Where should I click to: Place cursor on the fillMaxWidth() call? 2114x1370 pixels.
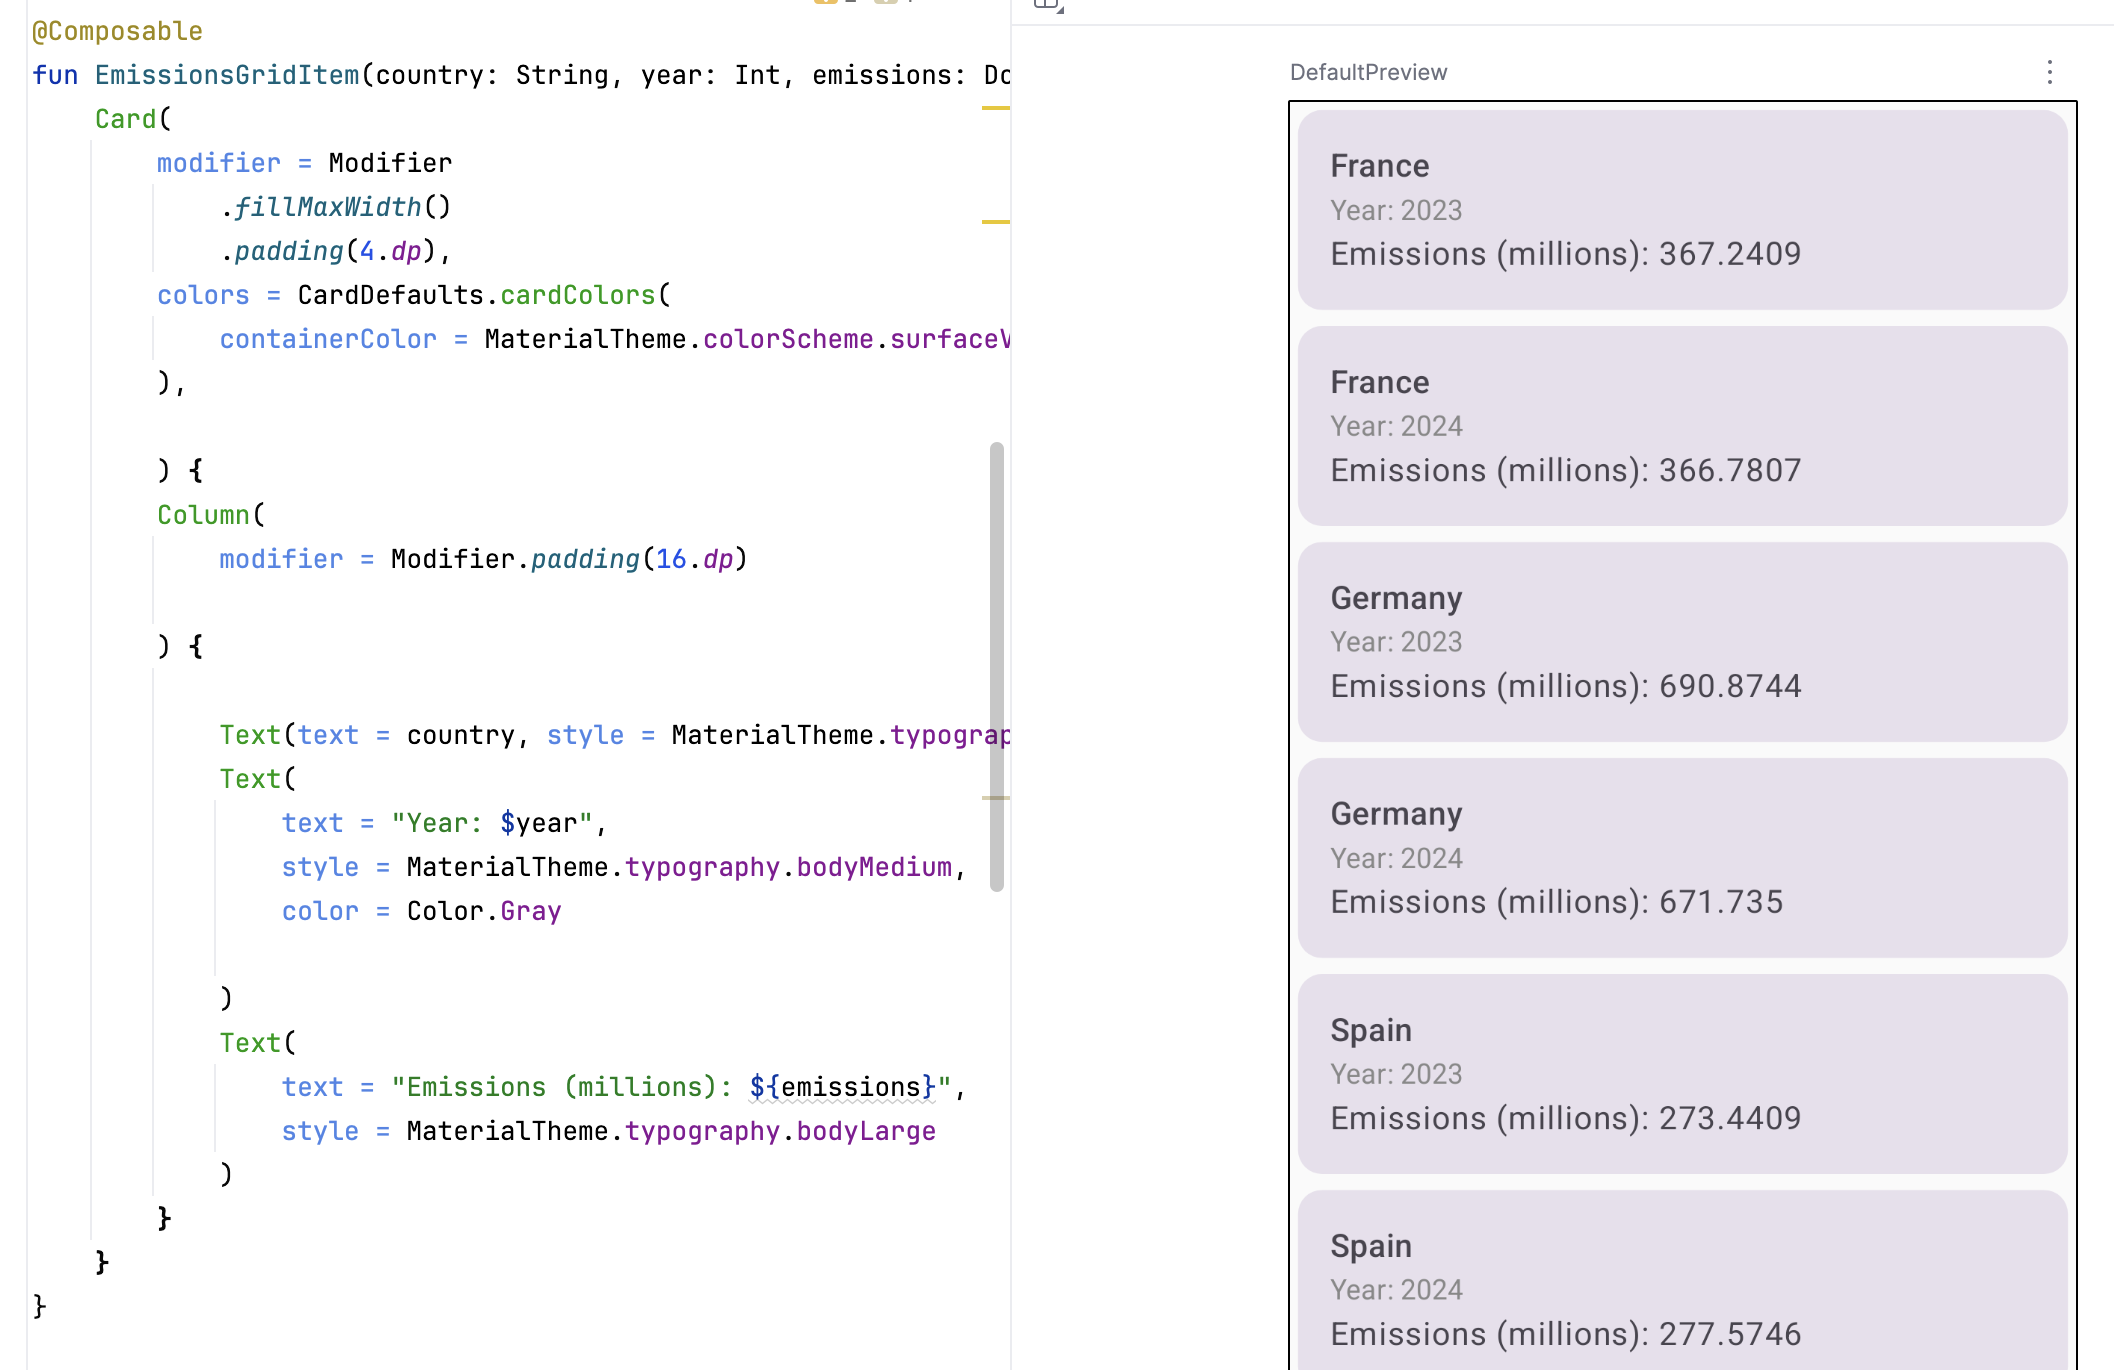coord(336,207)
